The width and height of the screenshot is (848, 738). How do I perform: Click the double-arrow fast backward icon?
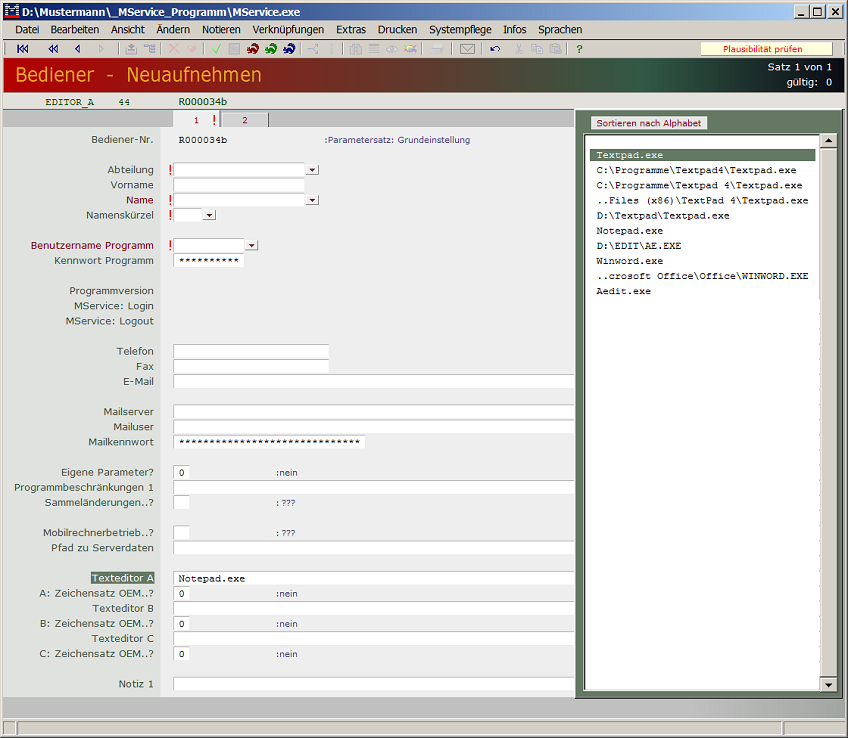click(x=53, y=49)
